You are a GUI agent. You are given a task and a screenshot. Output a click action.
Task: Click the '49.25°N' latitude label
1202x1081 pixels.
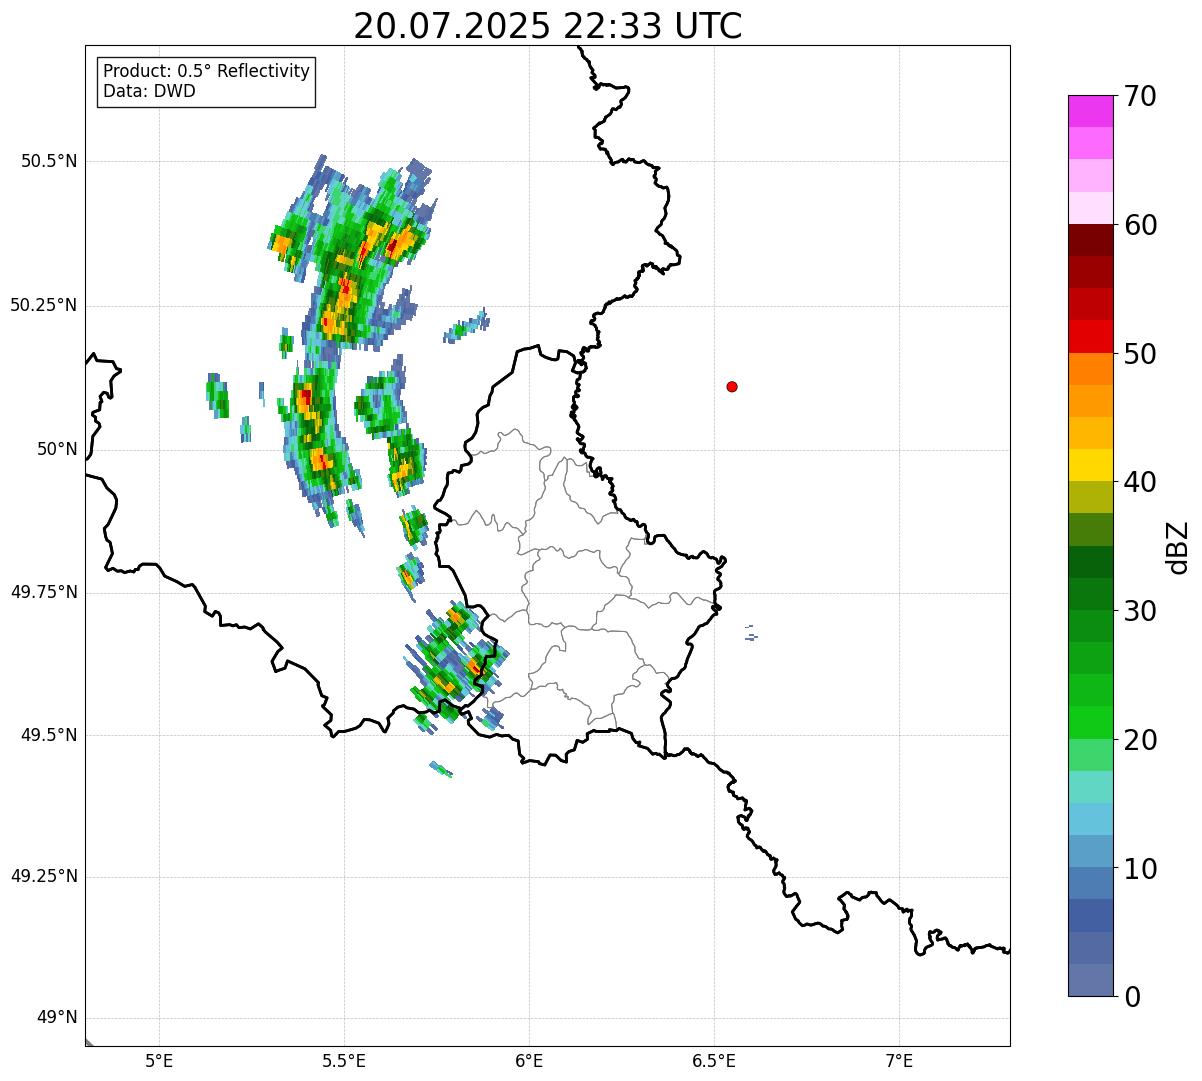pyautogui.click(x=43, y=876)
